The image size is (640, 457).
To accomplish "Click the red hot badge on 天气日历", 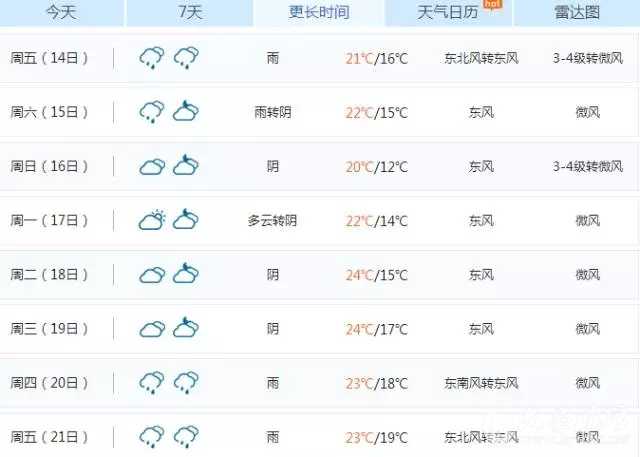I will 490,4.
